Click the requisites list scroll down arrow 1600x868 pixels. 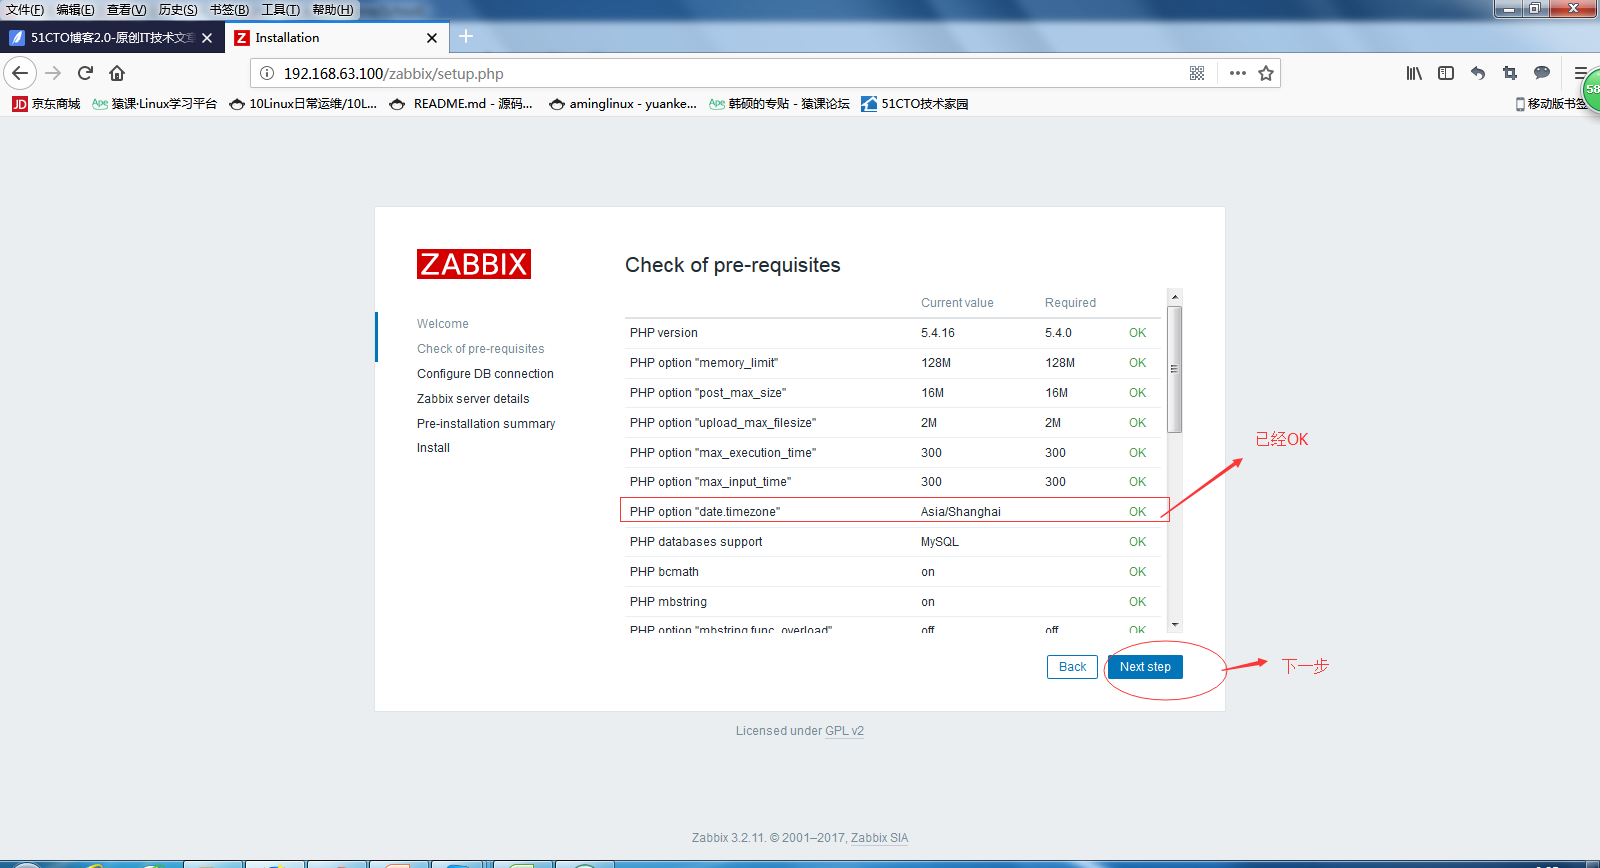[x=1175, y=625]
